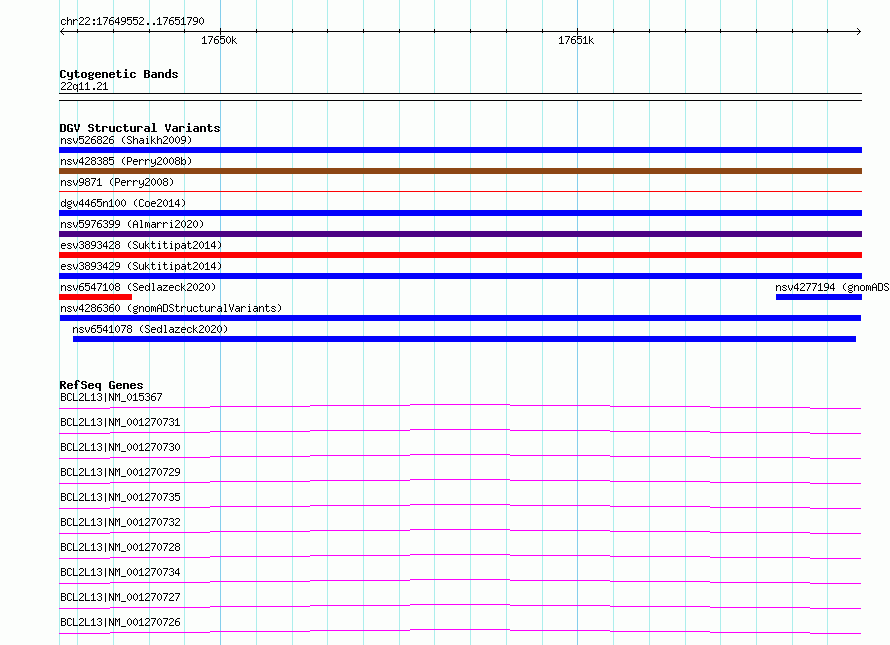Click the DGV Structural Variants track title

(x=140, y=128)
